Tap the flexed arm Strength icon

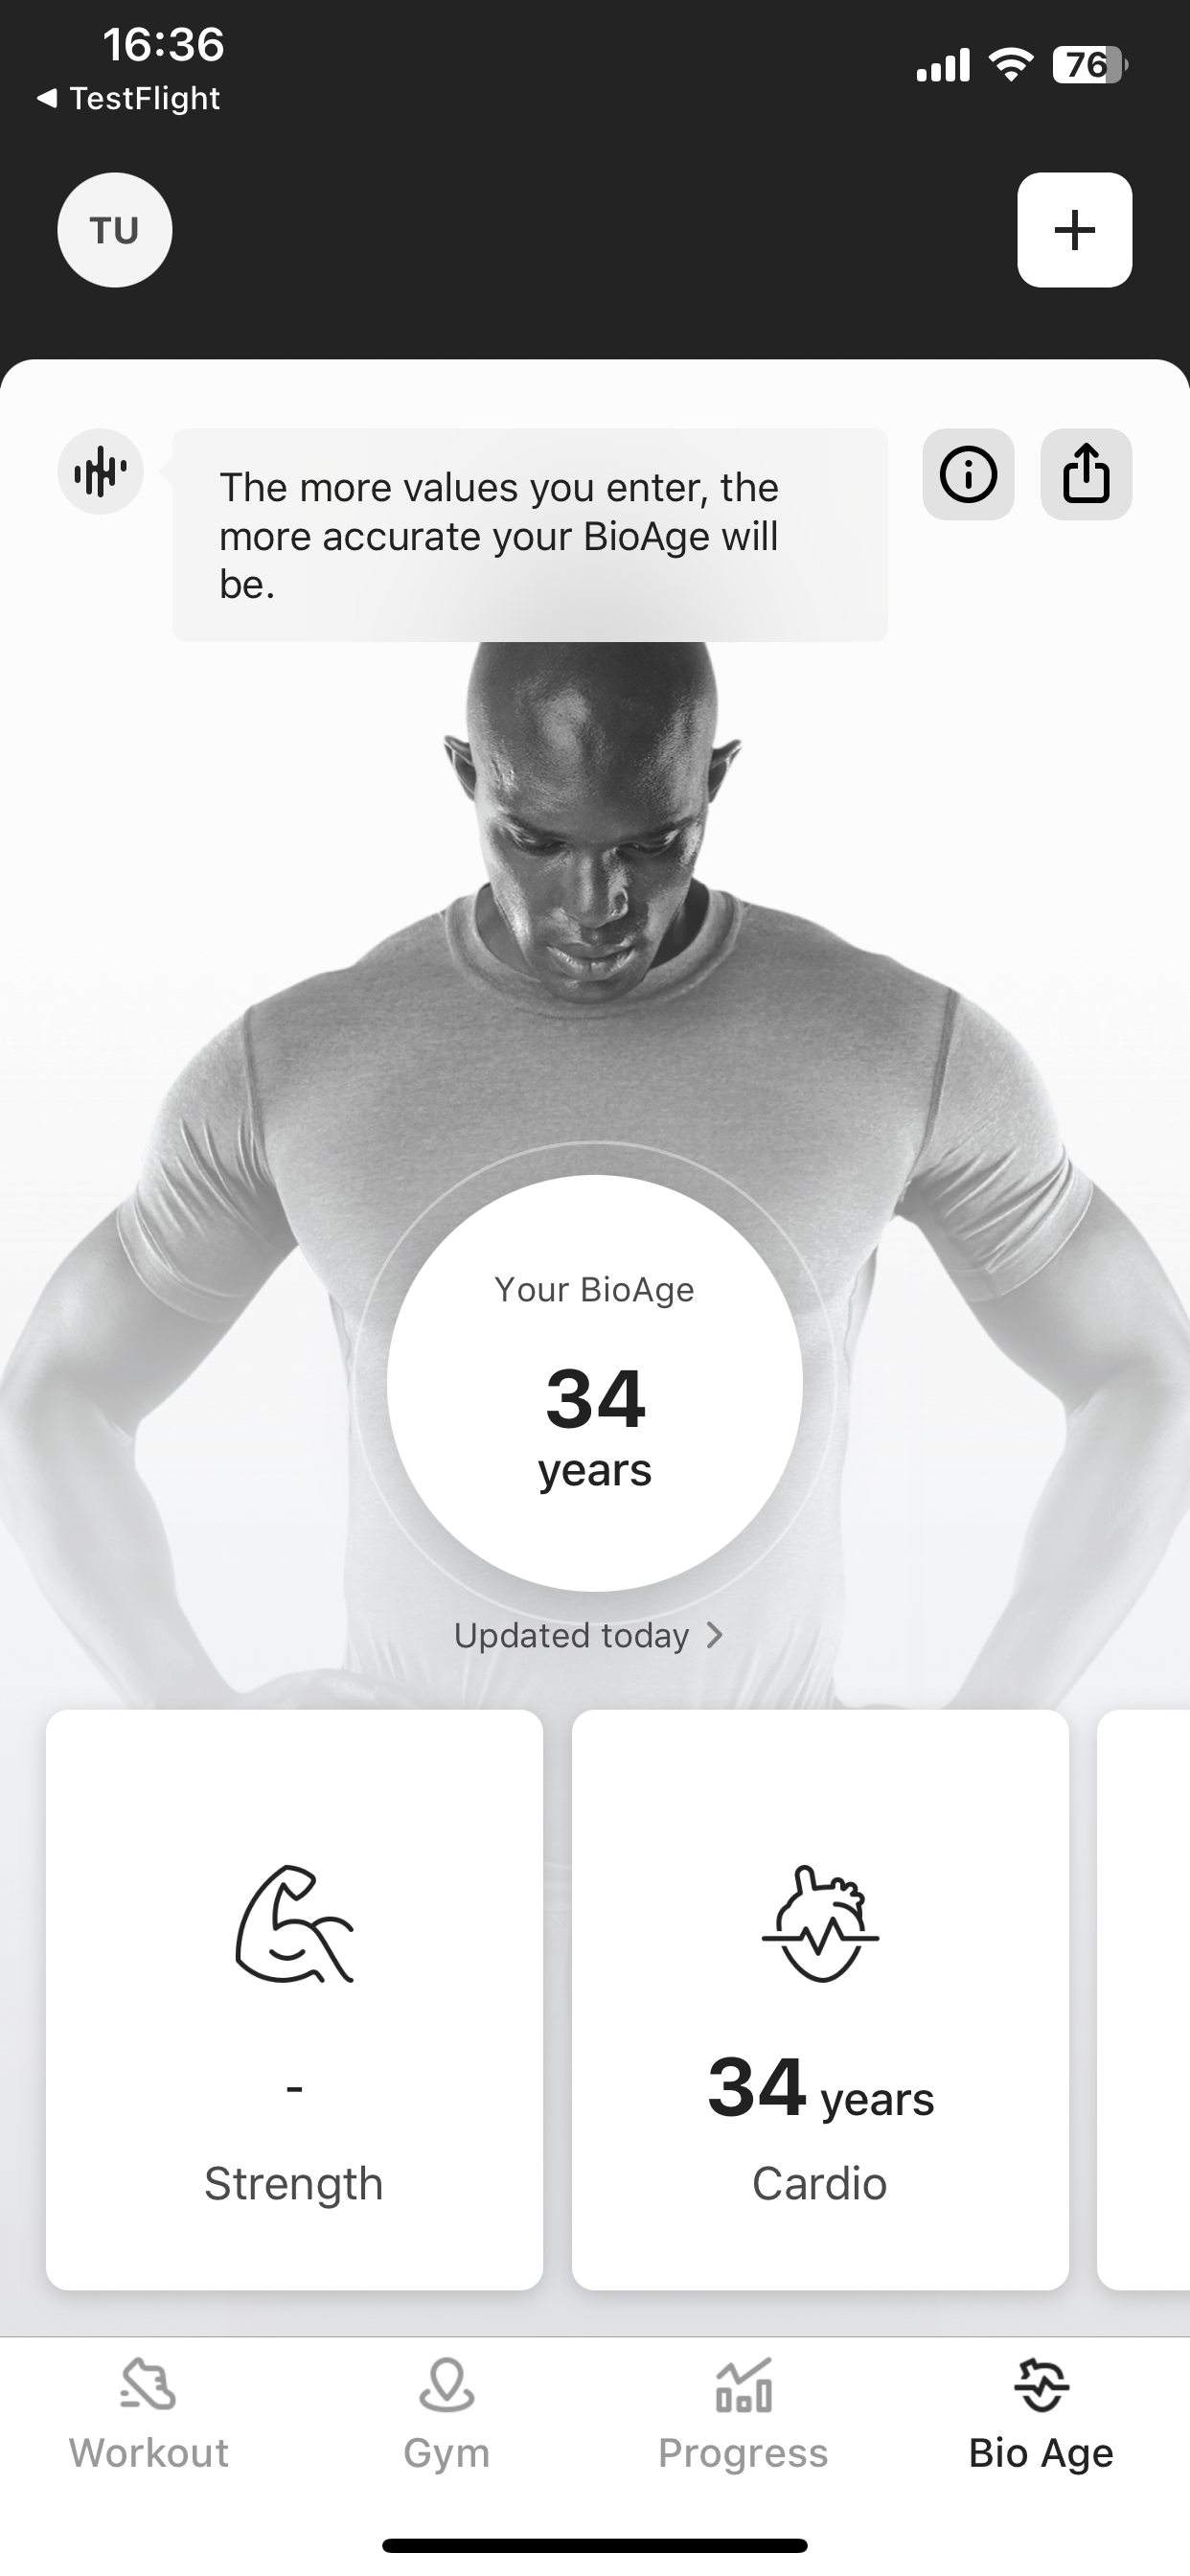pyautogui.click(x=294, y=1923)
